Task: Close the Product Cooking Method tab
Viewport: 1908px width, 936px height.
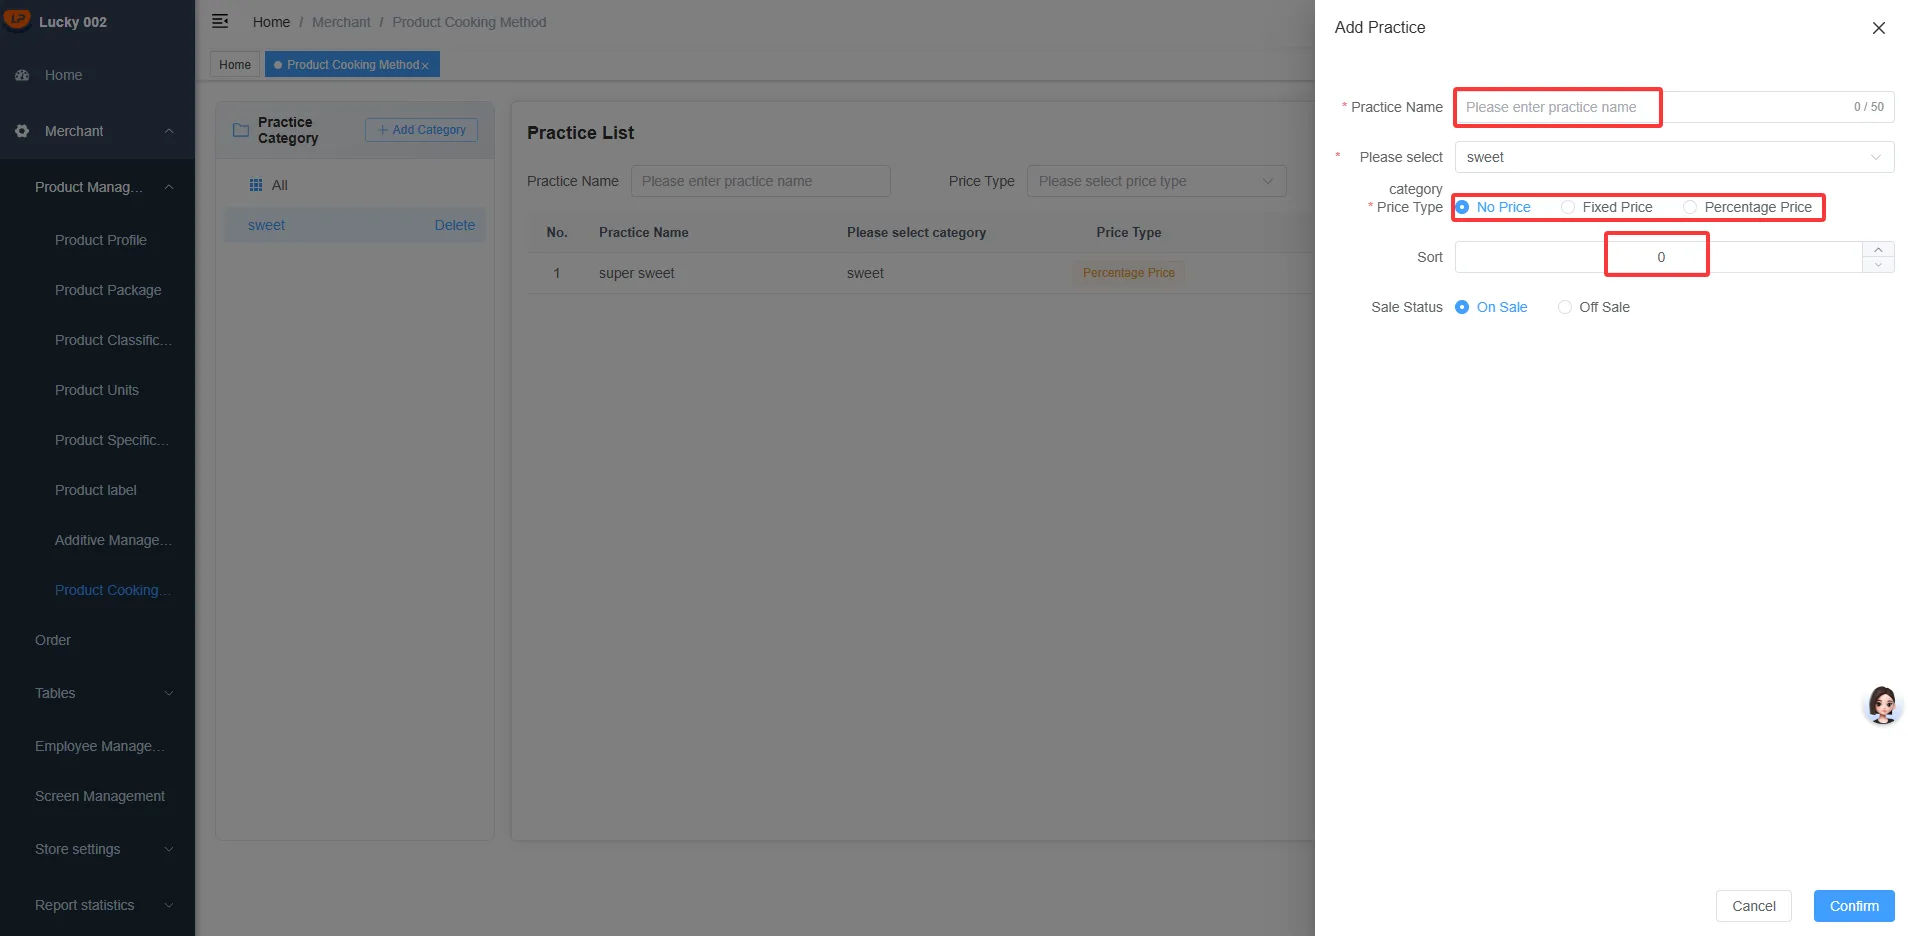Action: tap(425, 65)
